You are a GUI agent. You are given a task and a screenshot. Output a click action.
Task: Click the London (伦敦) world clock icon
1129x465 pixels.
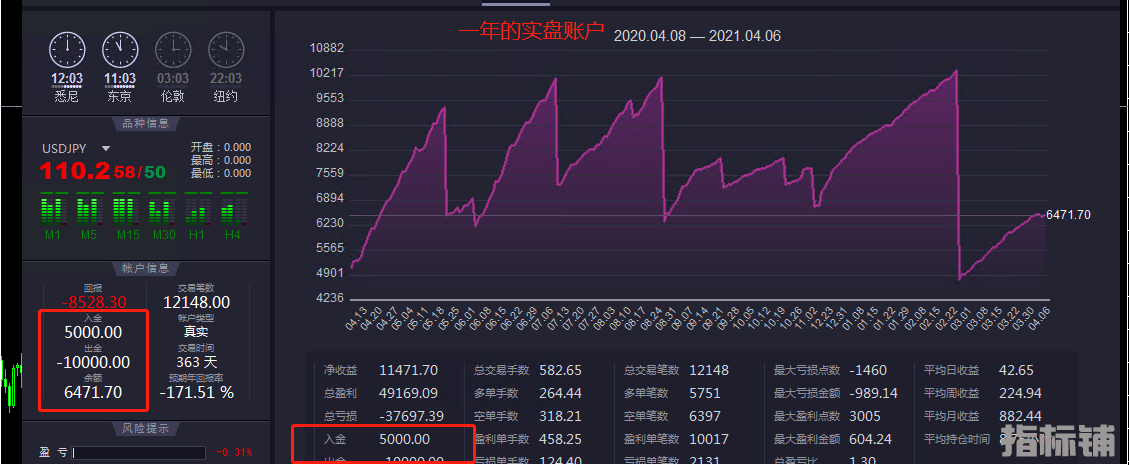click(x=173, y=50)
